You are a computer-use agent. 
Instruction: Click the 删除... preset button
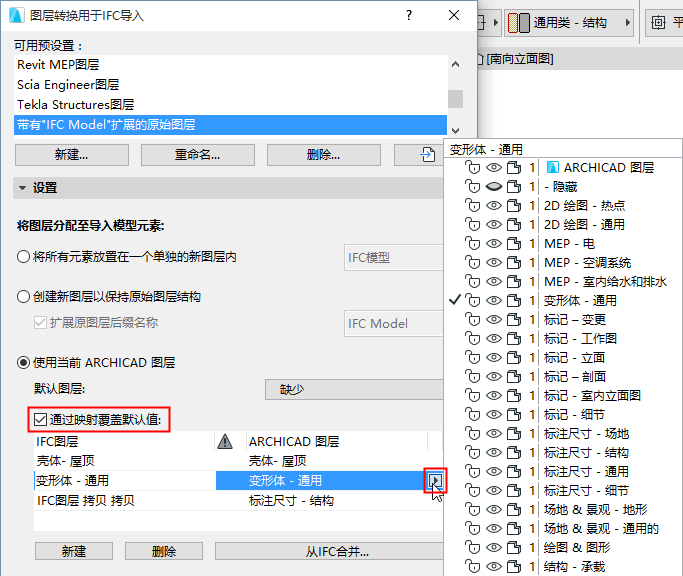click(324, 155)
